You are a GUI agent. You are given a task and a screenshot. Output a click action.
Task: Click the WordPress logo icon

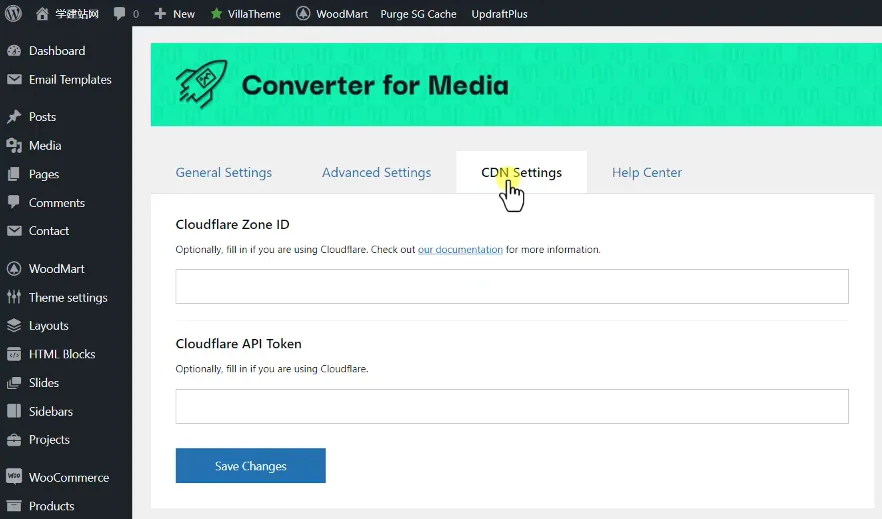[x=14, y=13]
